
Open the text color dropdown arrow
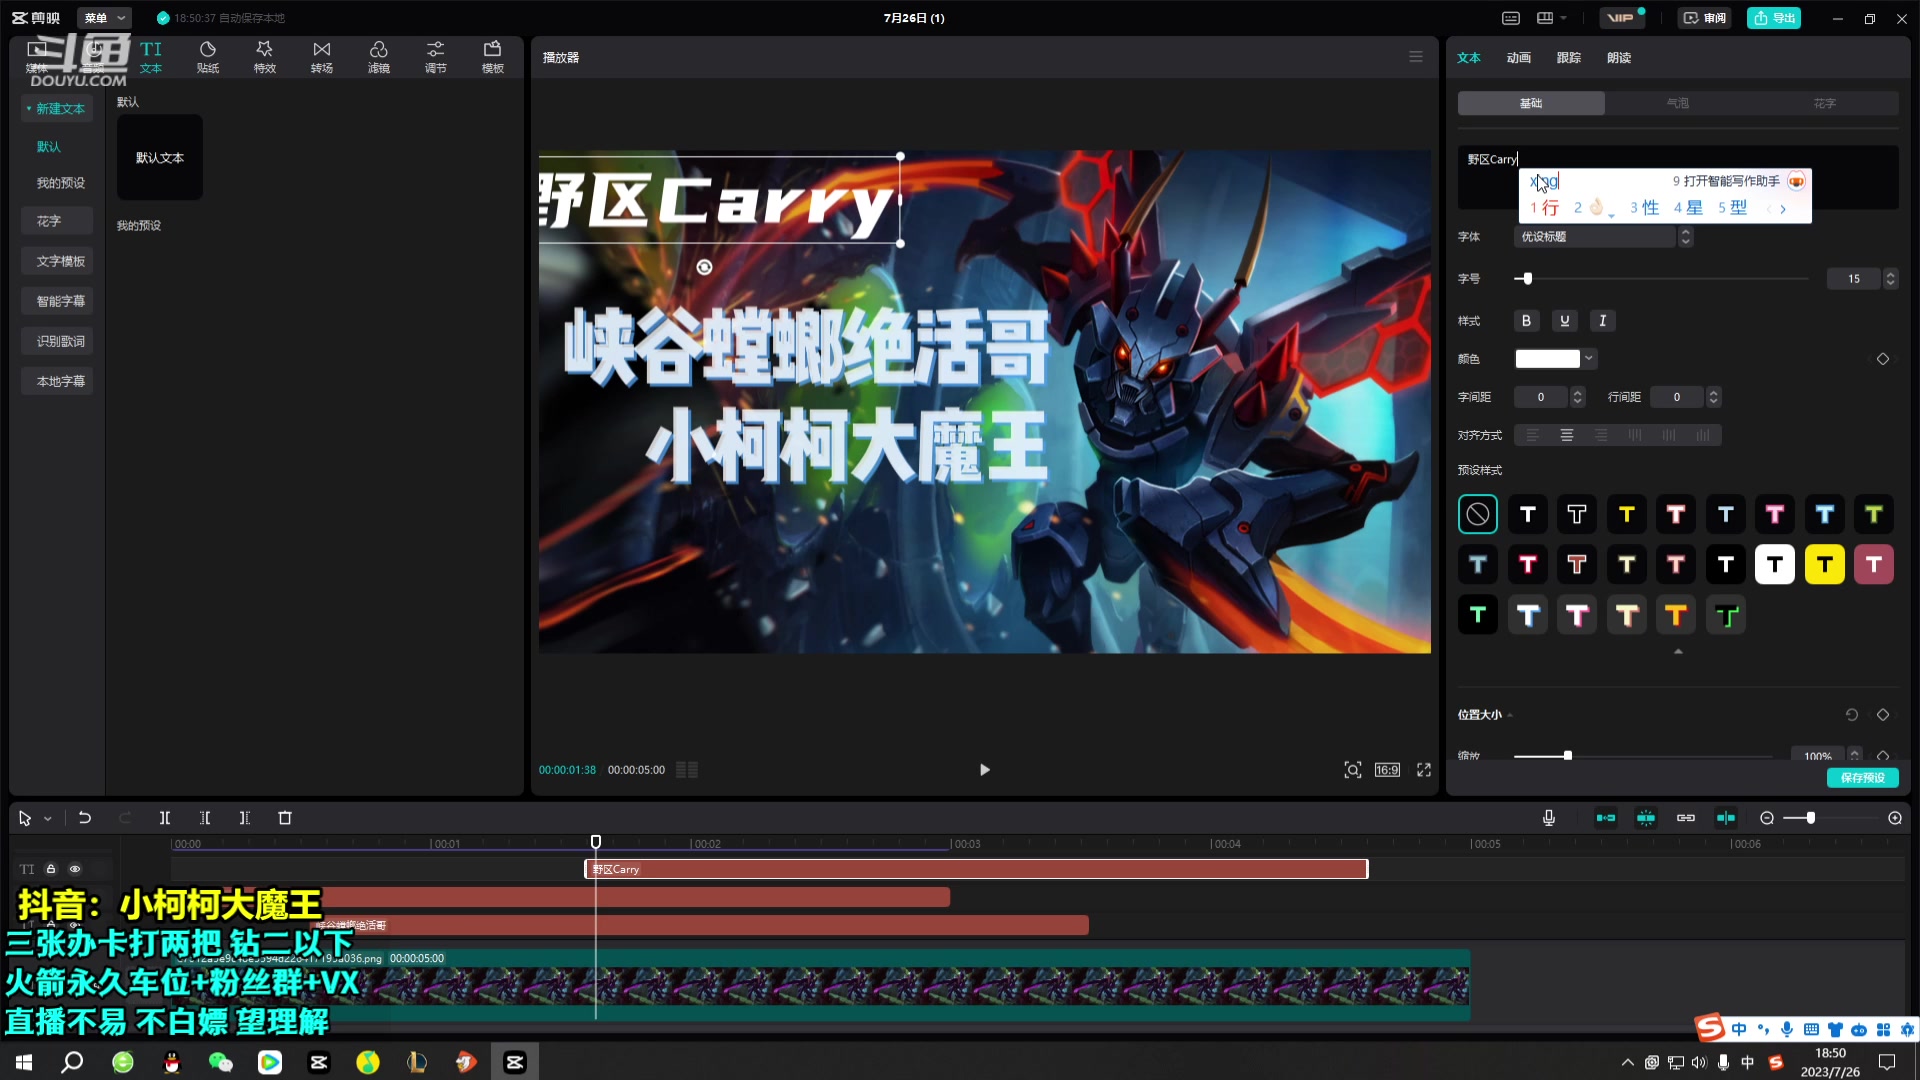click(x=1589, y=359)
